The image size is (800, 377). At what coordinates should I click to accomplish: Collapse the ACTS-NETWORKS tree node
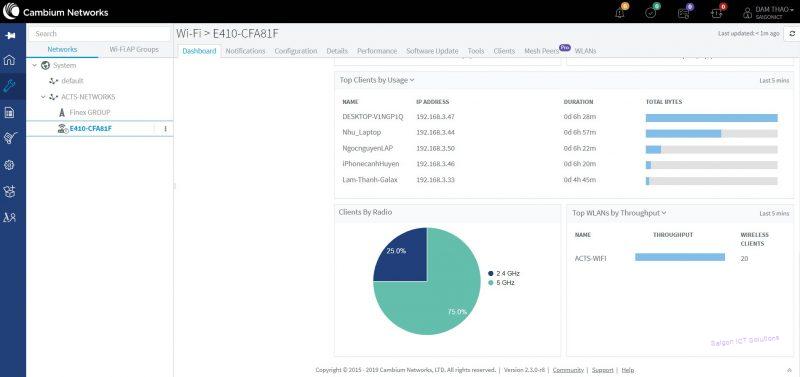(43, 97)
